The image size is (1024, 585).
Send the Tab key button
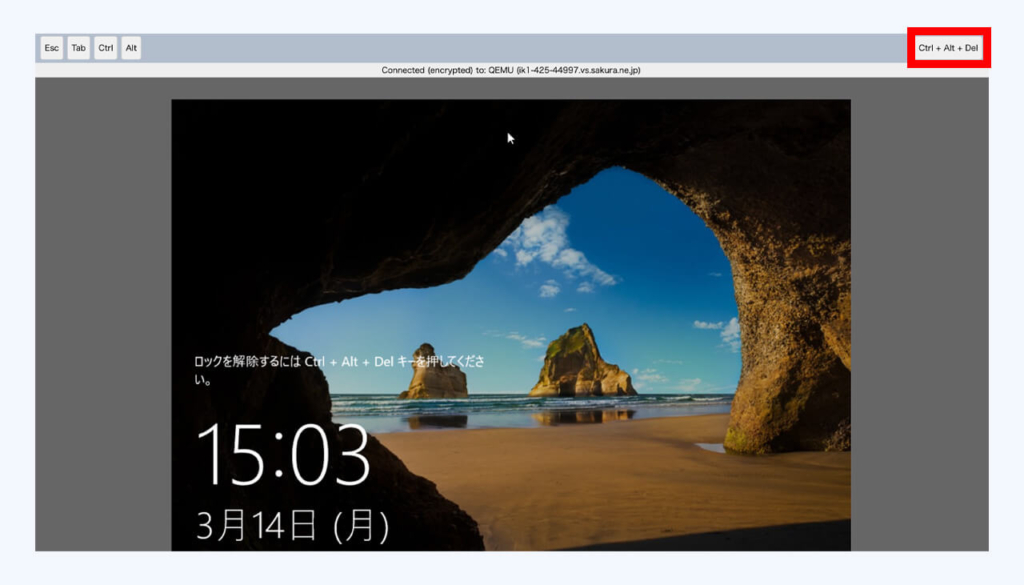pos(78,48)
